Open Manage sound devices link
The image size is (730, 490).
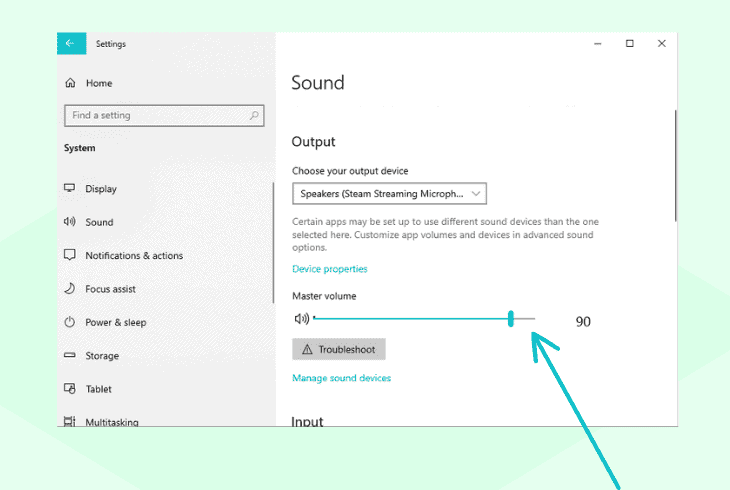pos(341,378)
